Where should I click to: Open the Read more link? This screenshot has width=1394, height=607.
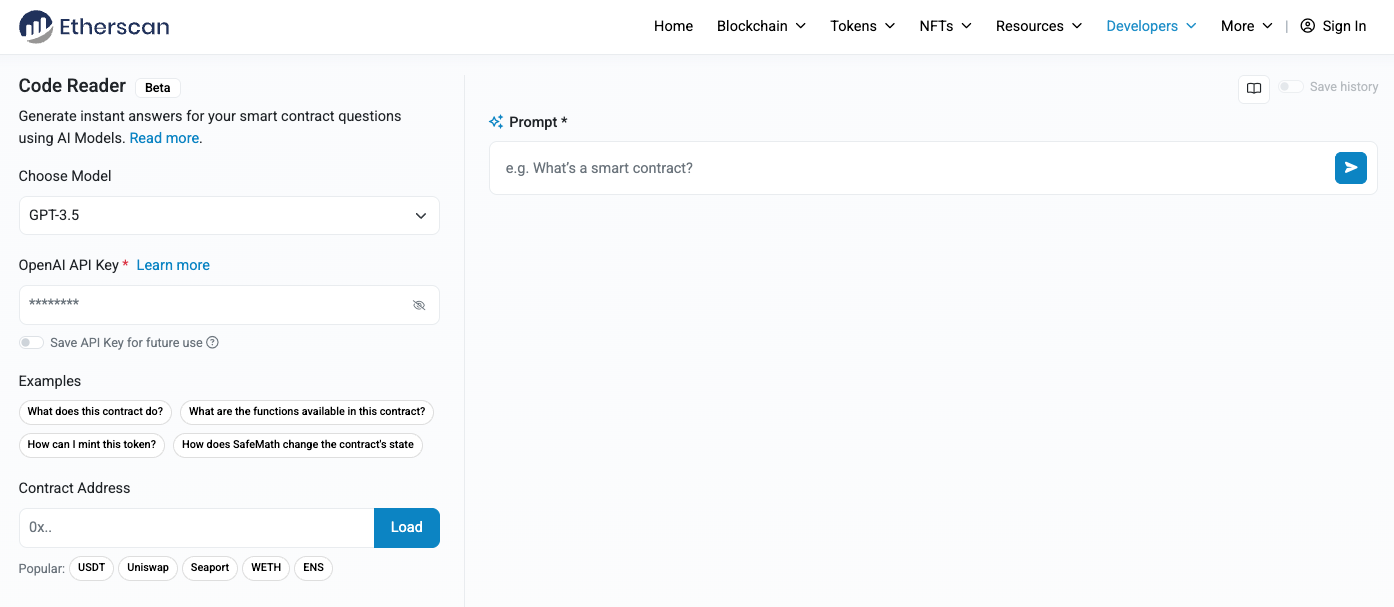click(164, 138)
